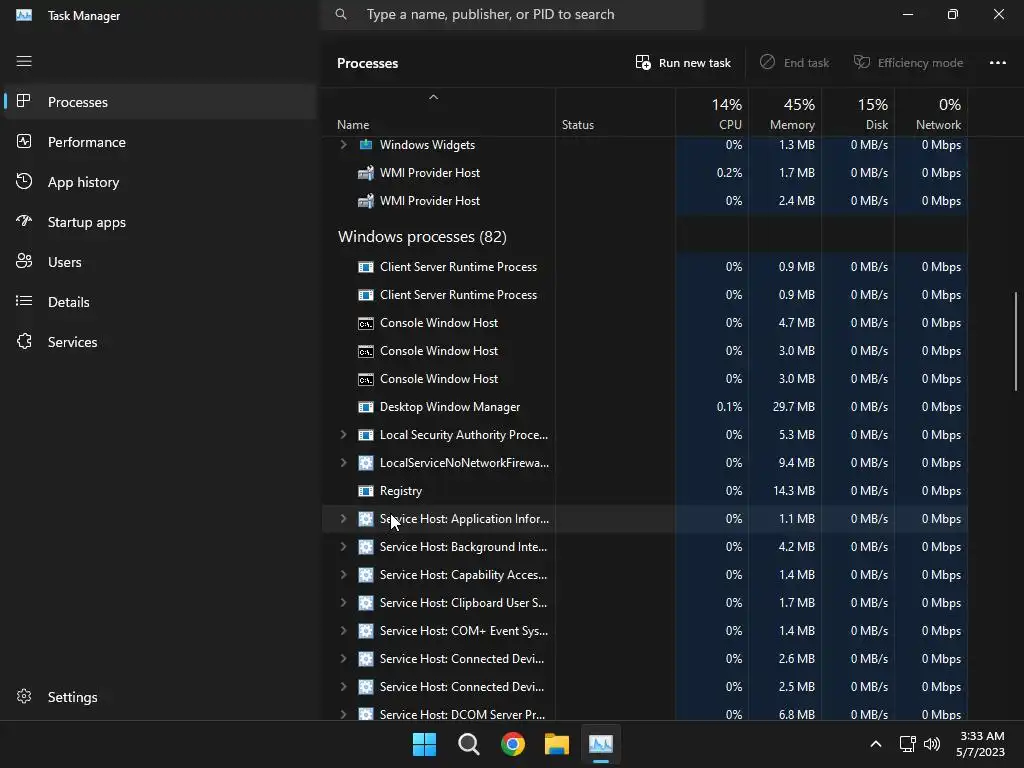This screenshot has width=1024, height=768.
Task: Click the Registry process icon
Action: [x=366, y=490]
